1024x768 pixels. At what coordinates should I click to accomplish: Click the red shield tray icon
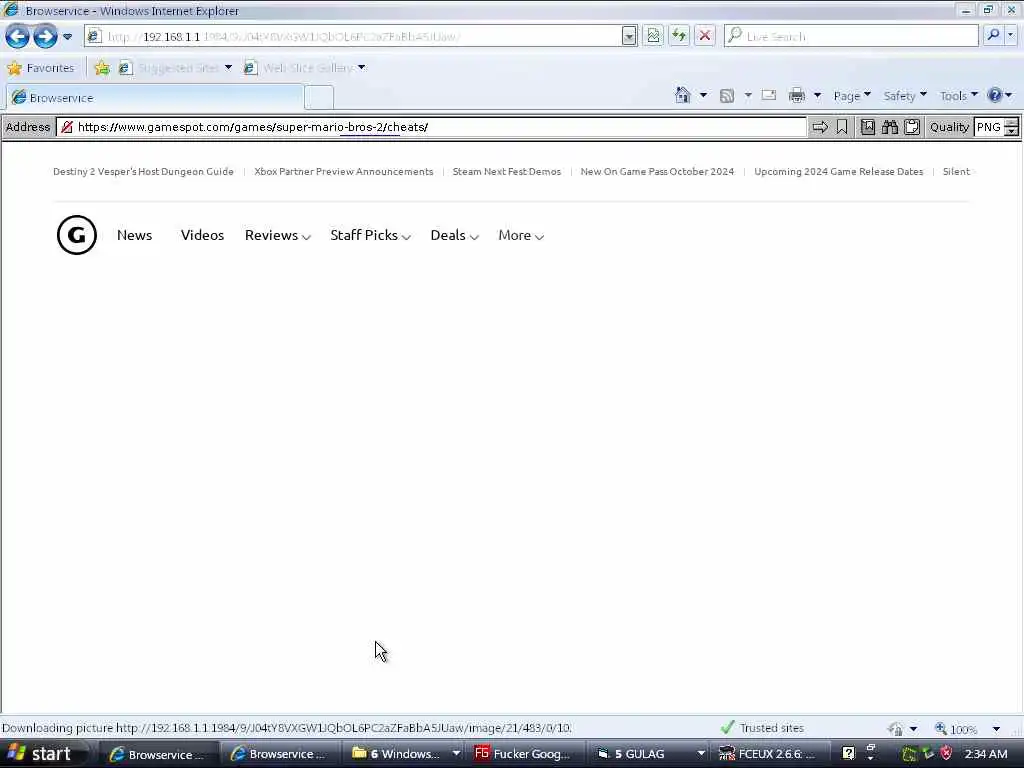click(946, 754)
